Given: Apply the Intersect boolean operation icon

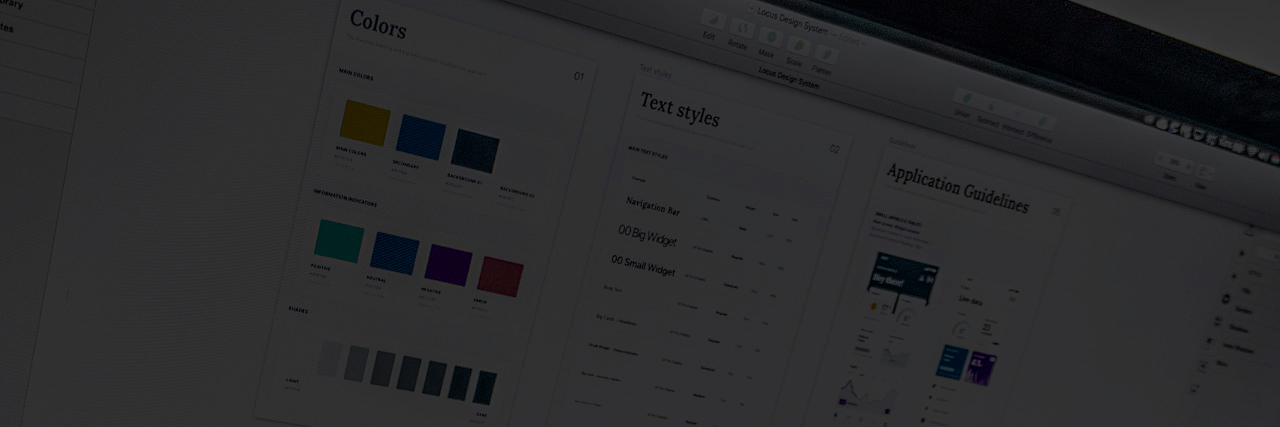Looking at the screenshot, I should click(x=1016, y=114).
